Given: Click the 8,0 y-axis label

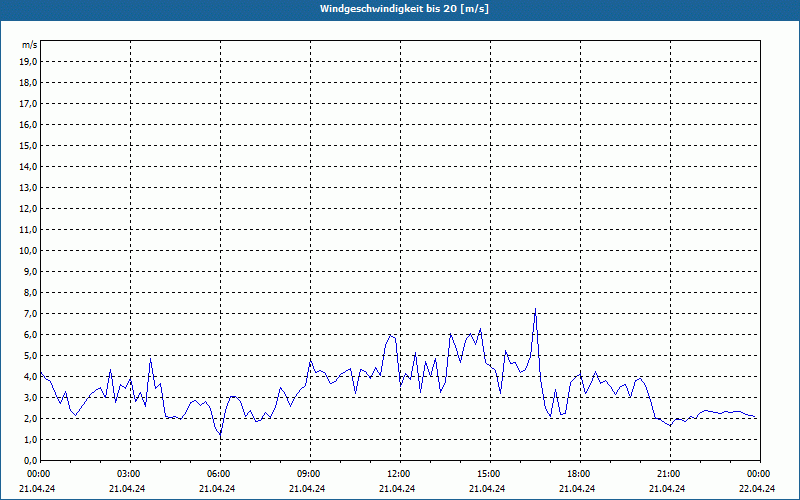Looking at the screenshot, I should click(x=30, y=293).
